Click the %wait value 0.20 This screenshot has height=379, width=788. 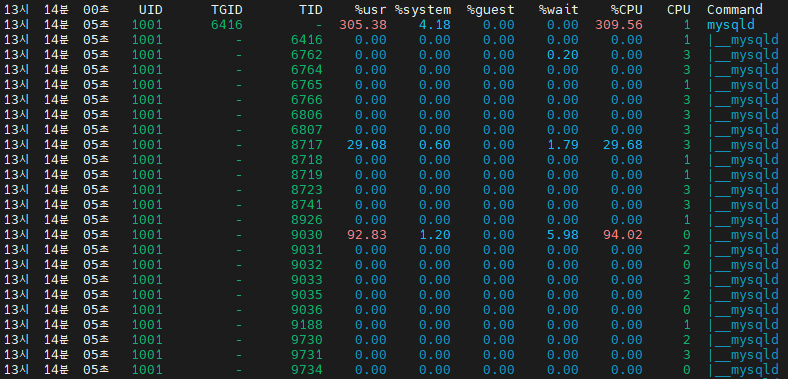click(x=563, y=55)
